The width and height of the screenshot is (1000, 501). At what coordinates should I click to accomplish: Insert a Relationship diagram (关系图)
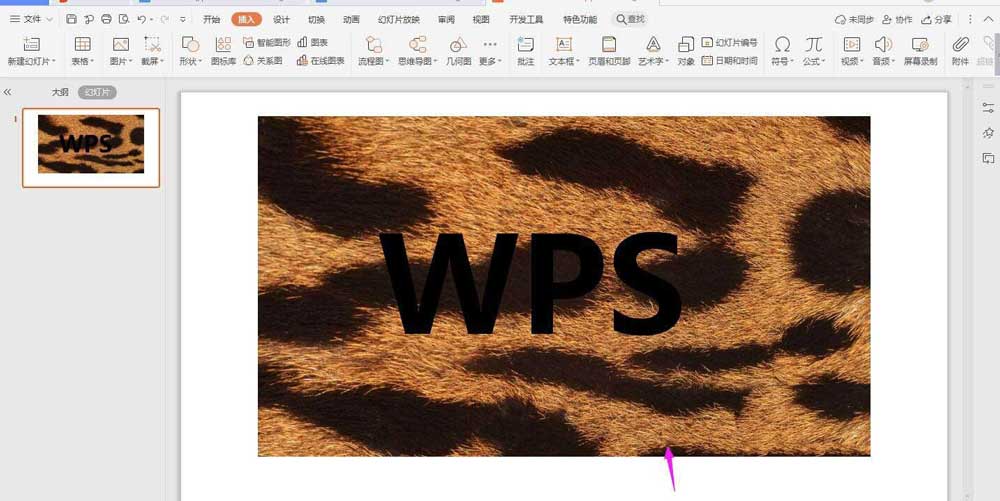pos(263,61)
